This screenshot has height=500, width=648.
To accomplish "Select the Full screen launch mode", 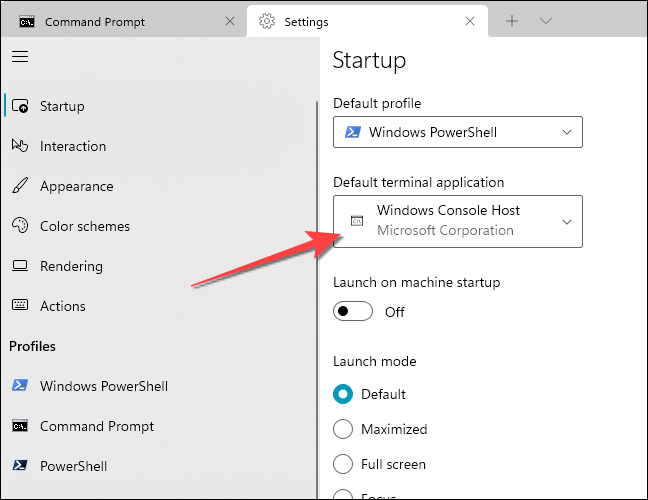I will (x=343, y=464).
